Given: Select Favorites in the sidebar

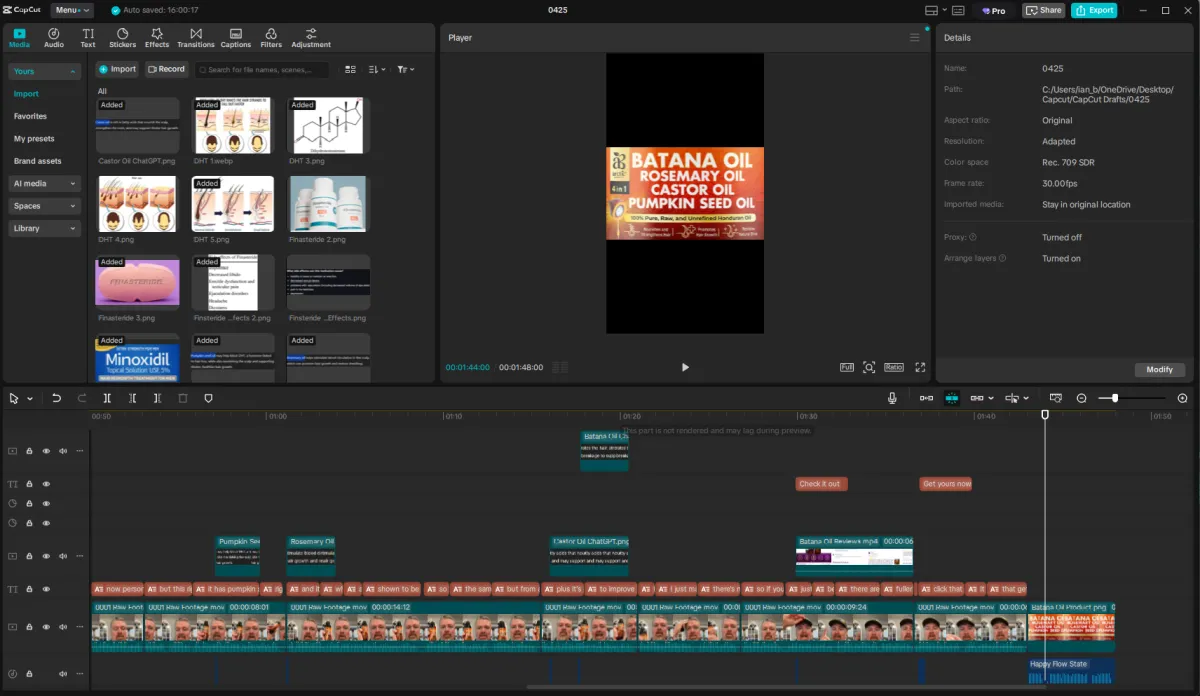Looking at the screenshot, I should tap(30, 116).
